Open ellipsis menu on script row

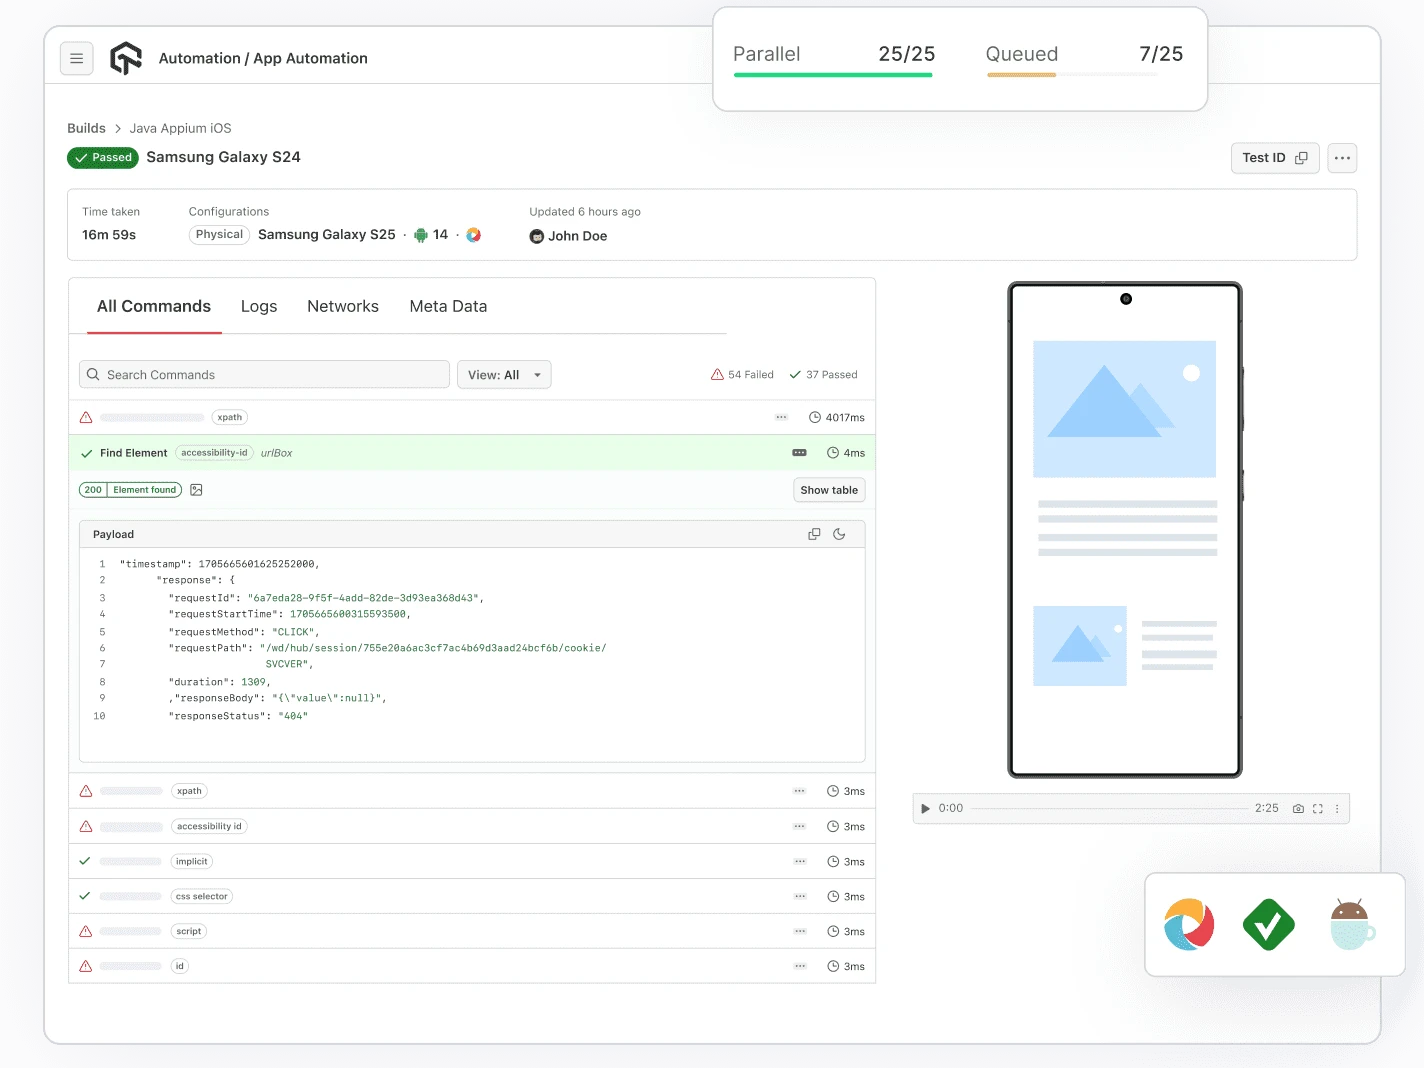coord(800,931)
